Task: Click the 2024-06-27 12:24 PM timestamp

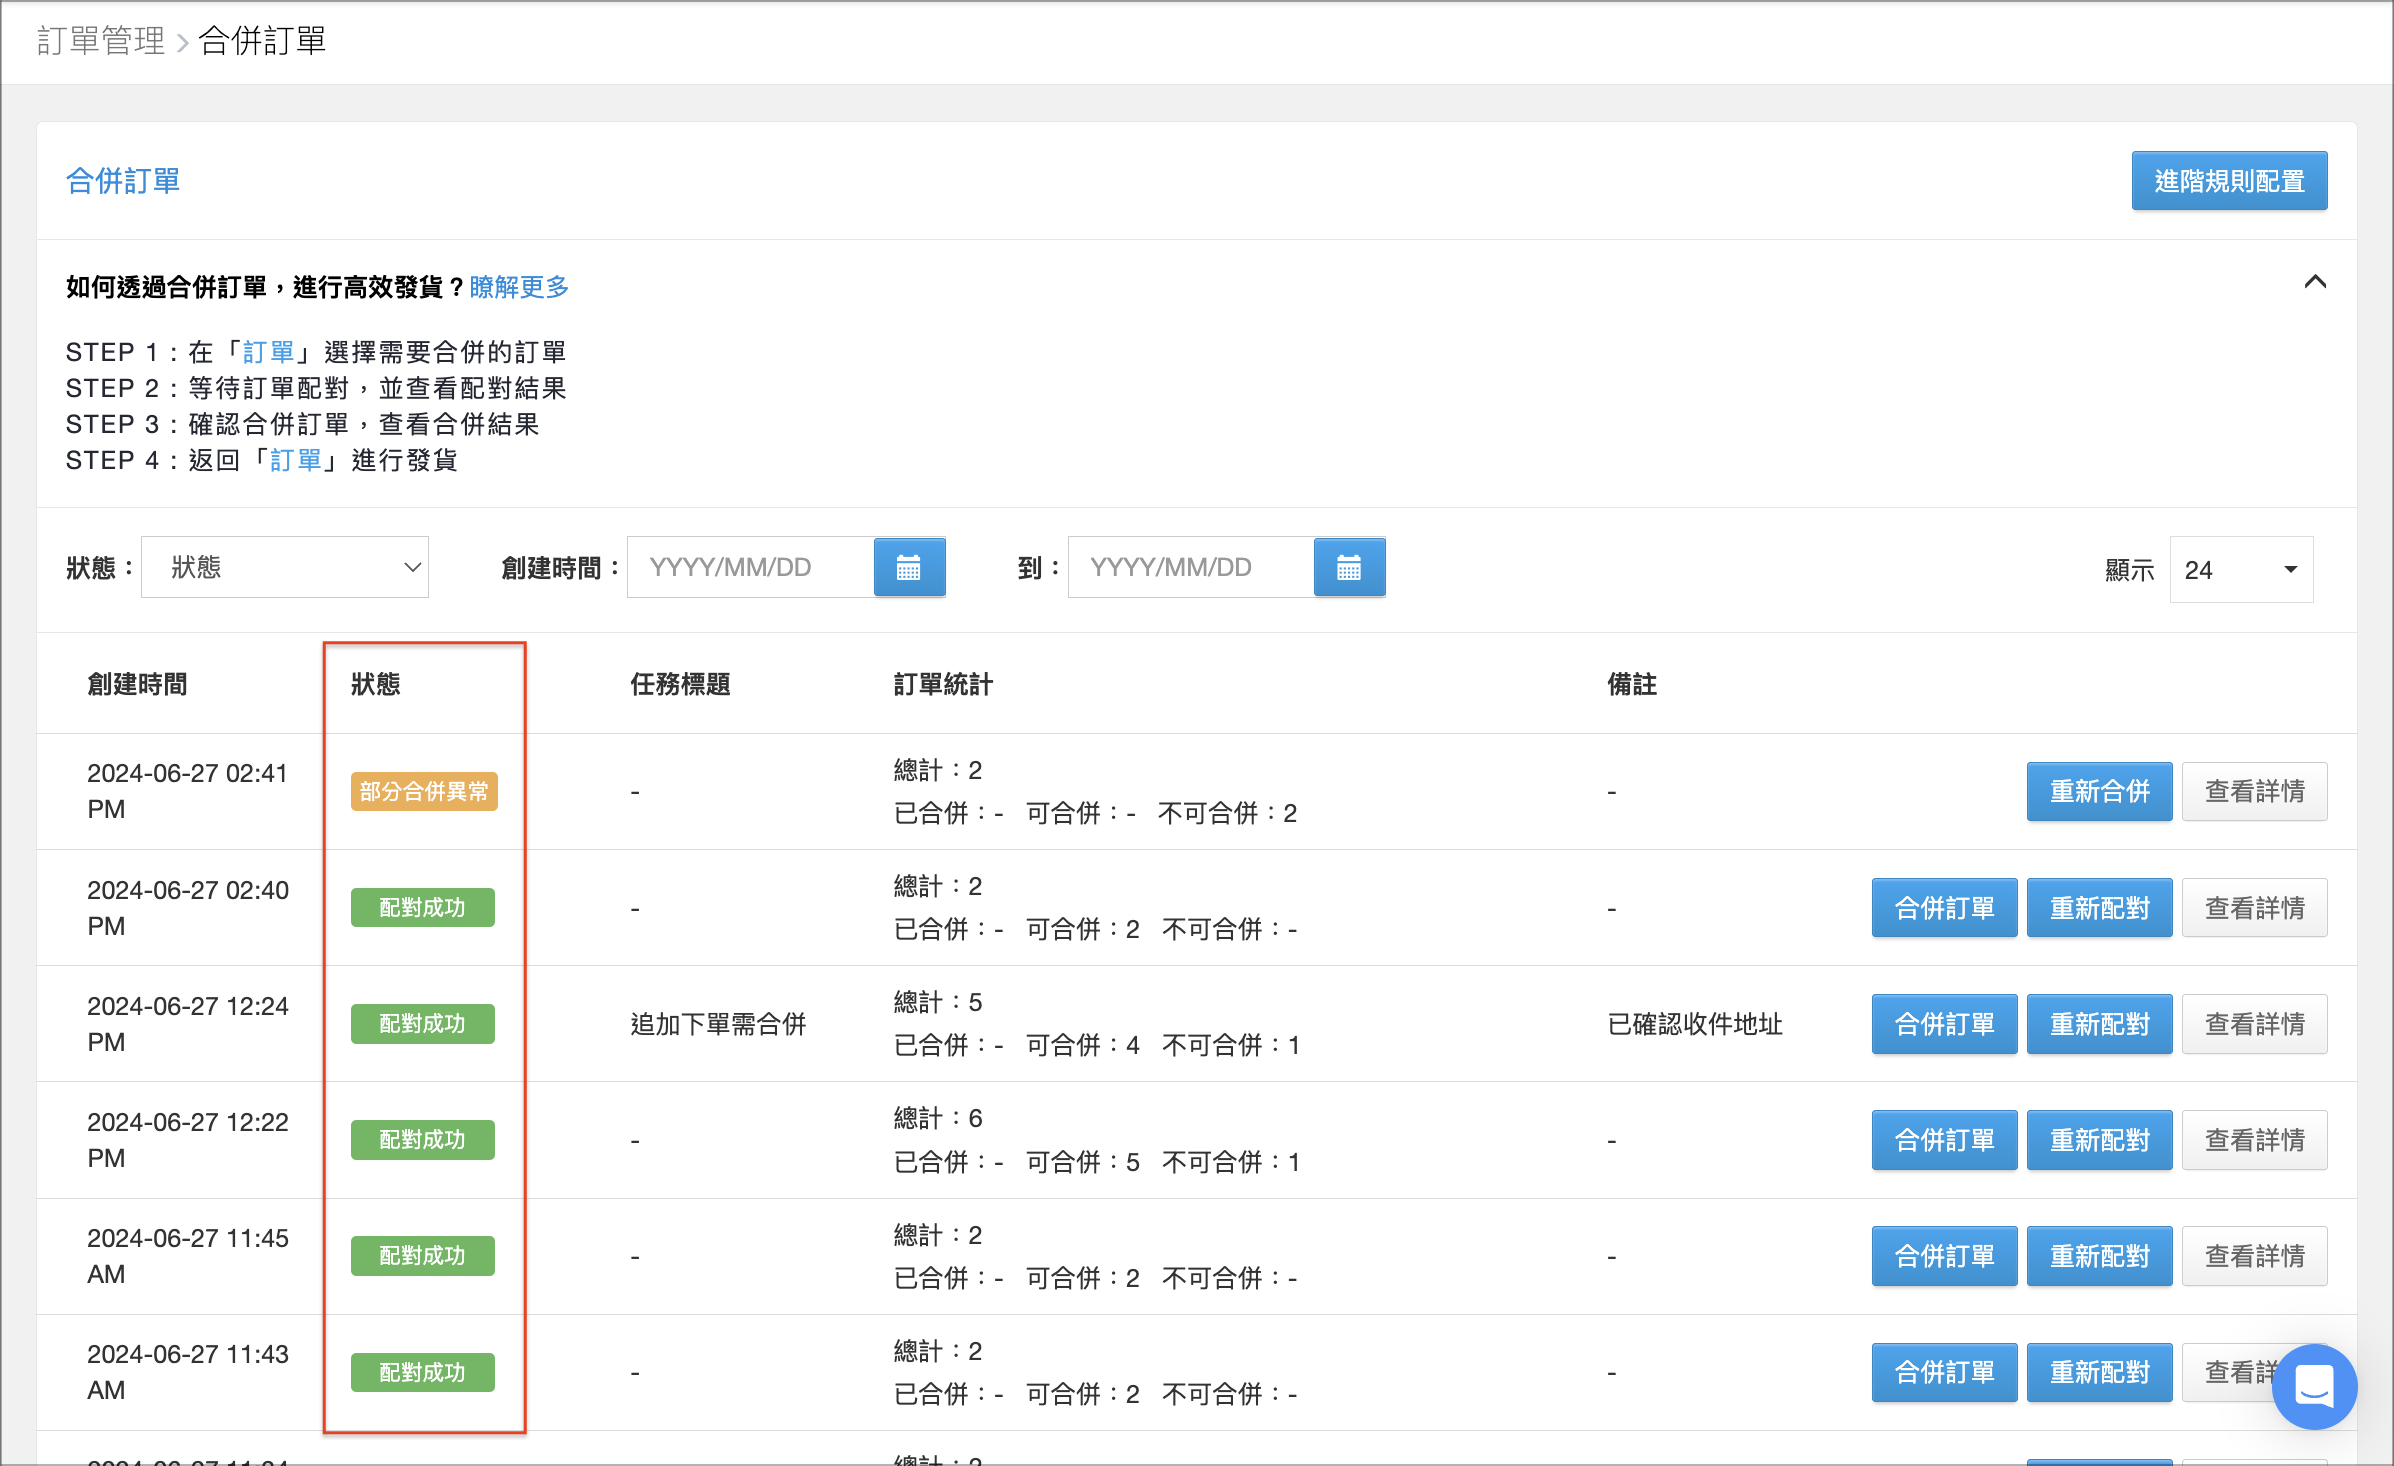Action: point(188,1024)
